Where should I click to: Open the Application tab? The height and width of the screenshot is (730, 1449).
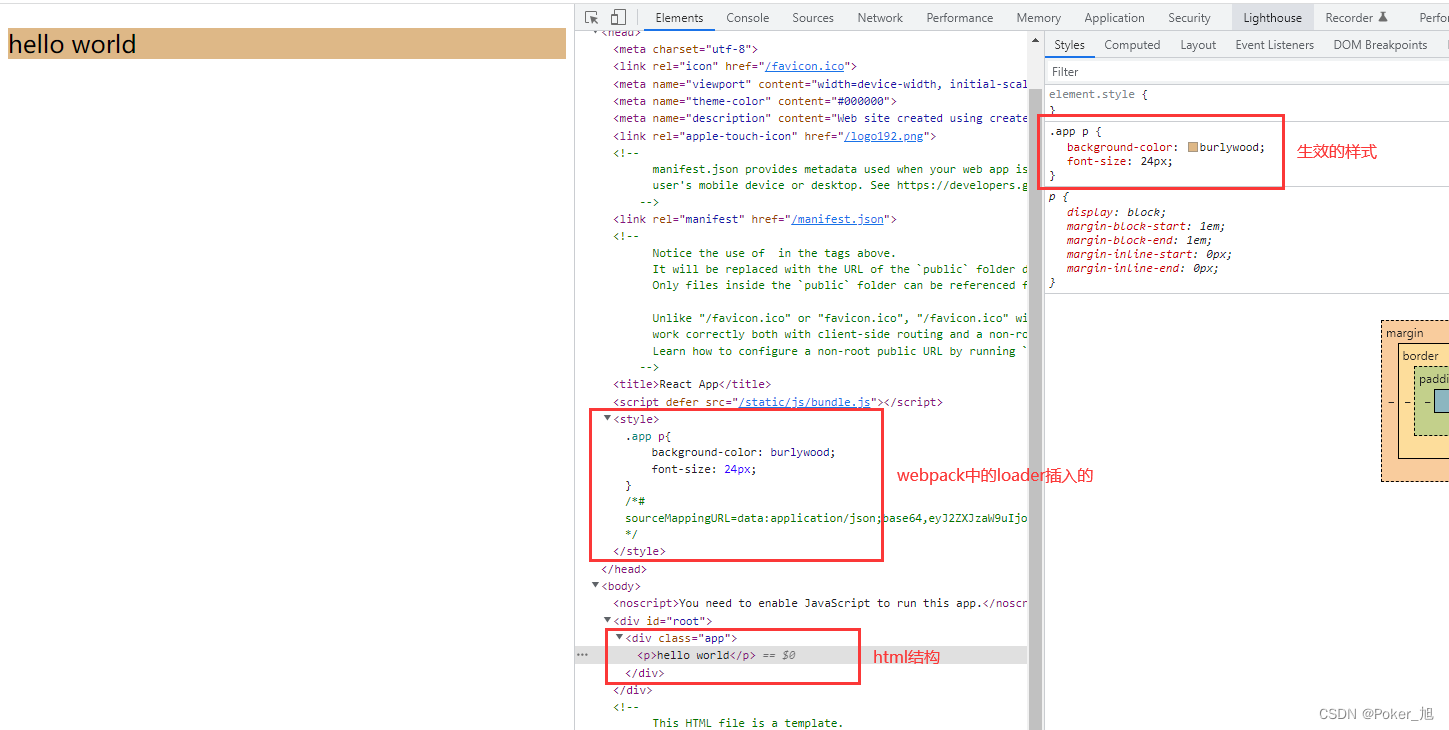point(1114,18)
